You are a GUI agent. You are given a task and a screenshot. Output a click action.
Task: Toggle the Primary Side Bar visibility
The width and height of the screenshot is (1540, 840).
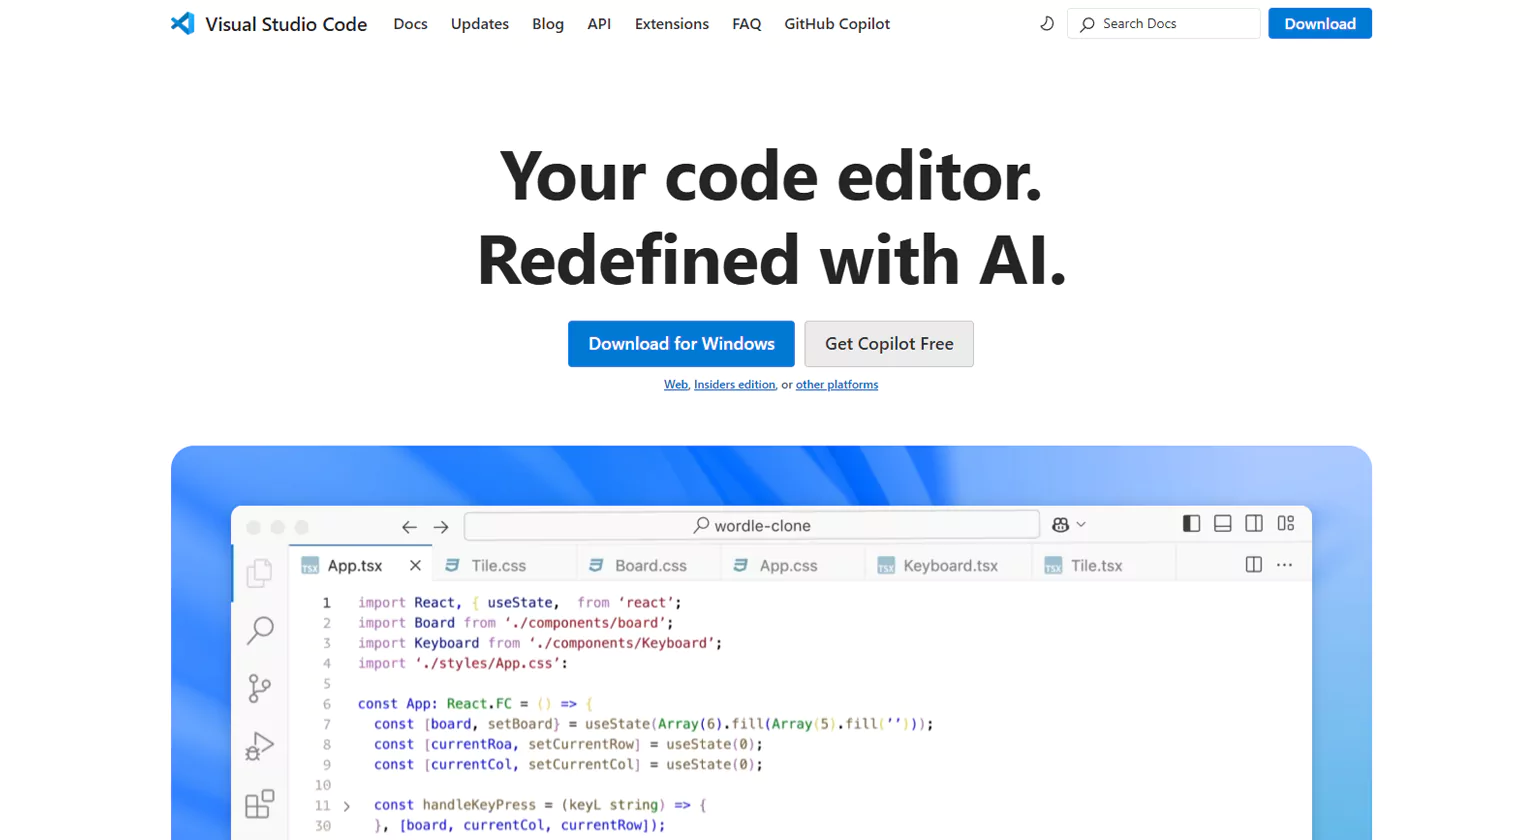(x=1191, y=523)
